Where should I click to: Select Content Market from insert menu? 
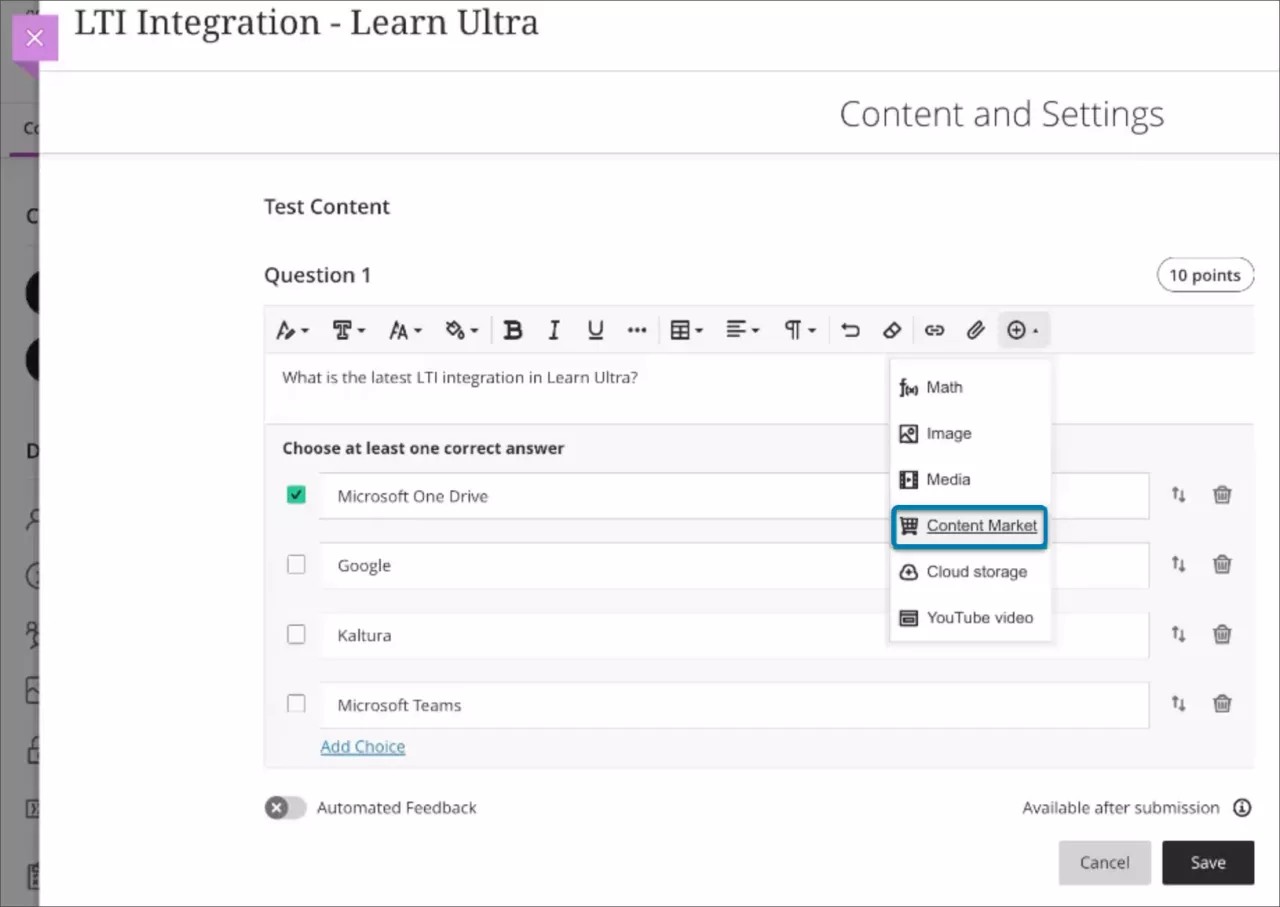(968, 525)
